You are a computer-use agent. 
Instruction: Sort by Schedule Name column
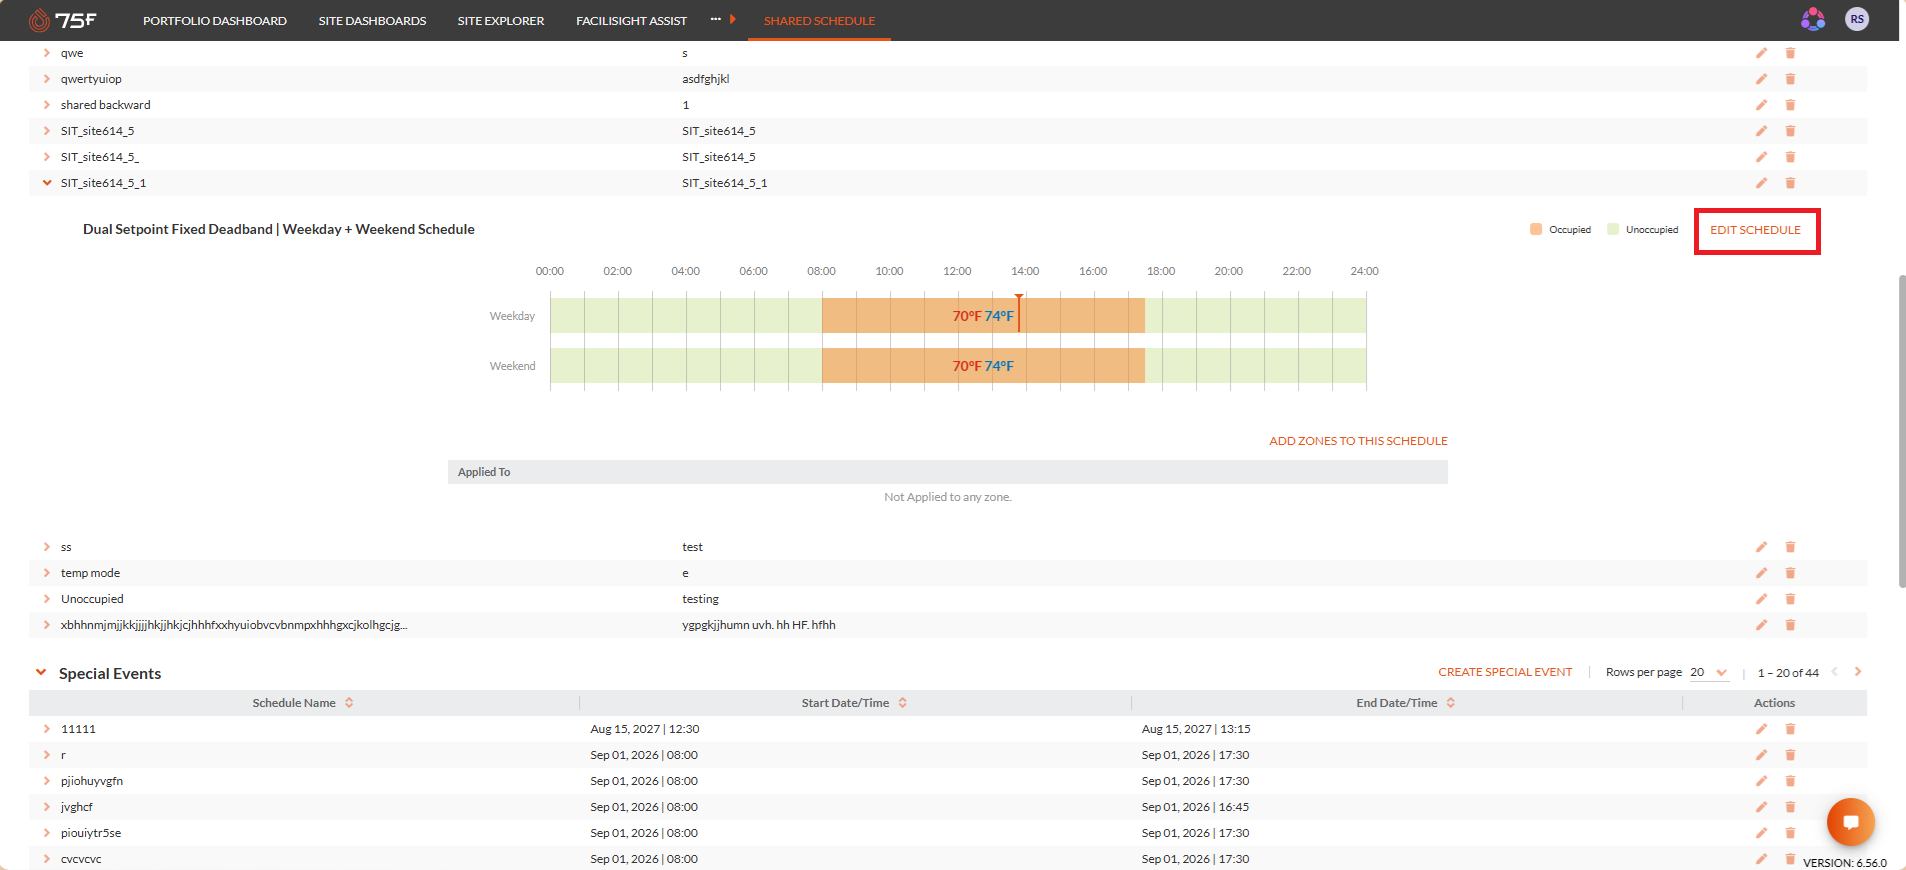349,703
